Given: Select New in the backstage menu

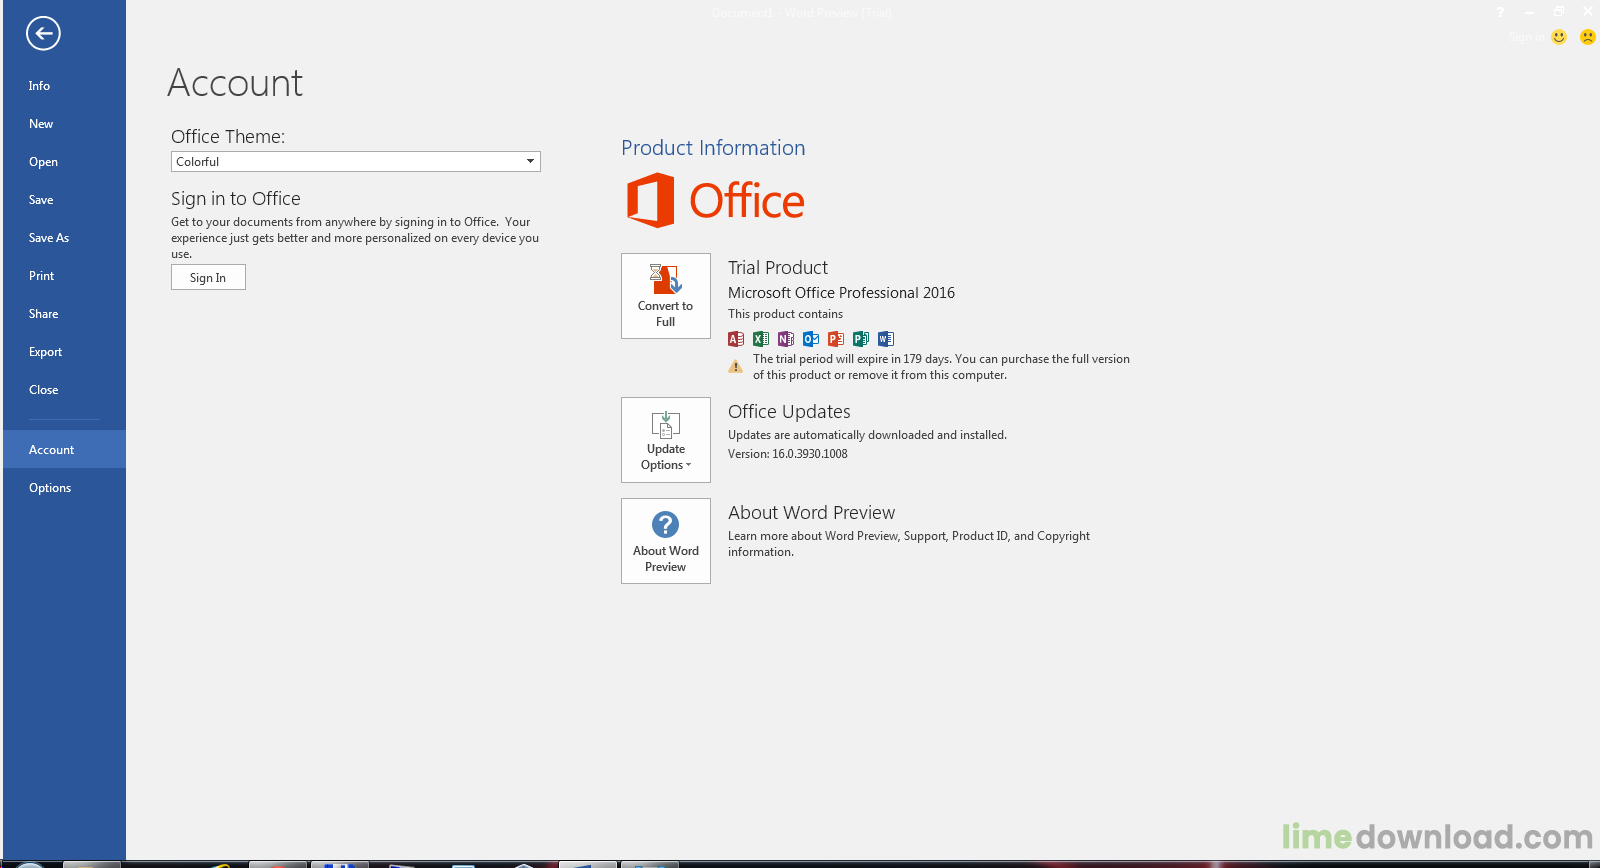Looking at the screenshot, I should click(x=64, y=124).
